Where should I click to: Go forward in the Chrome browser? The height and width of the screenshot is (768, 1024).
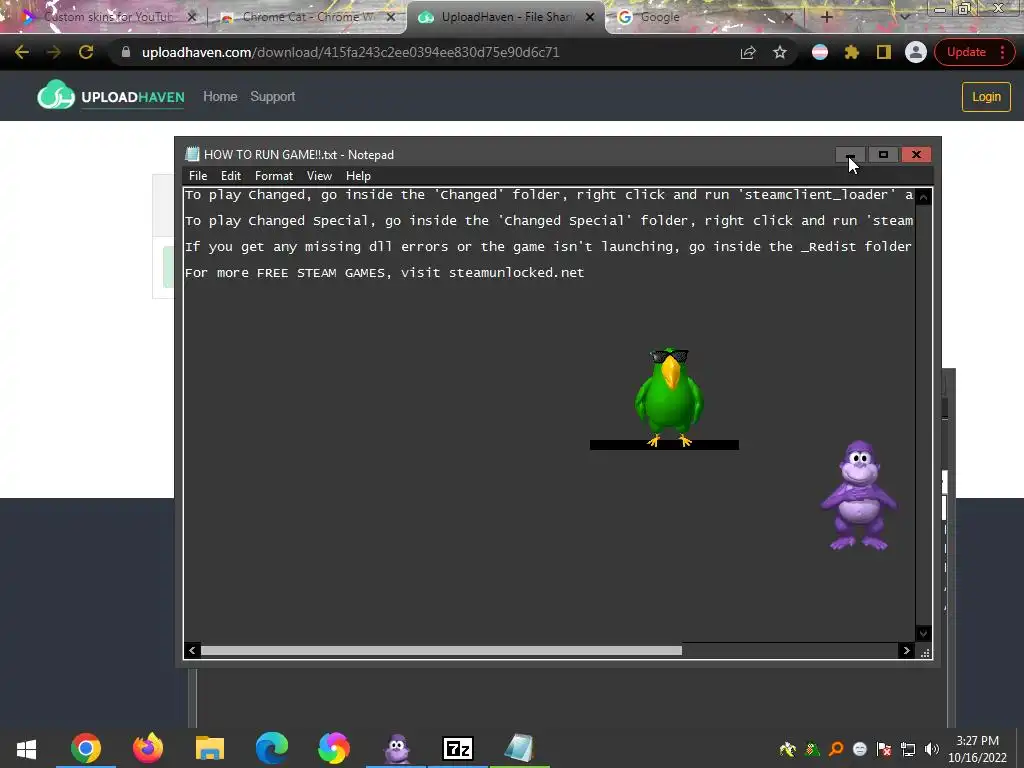tap(54, 52)
